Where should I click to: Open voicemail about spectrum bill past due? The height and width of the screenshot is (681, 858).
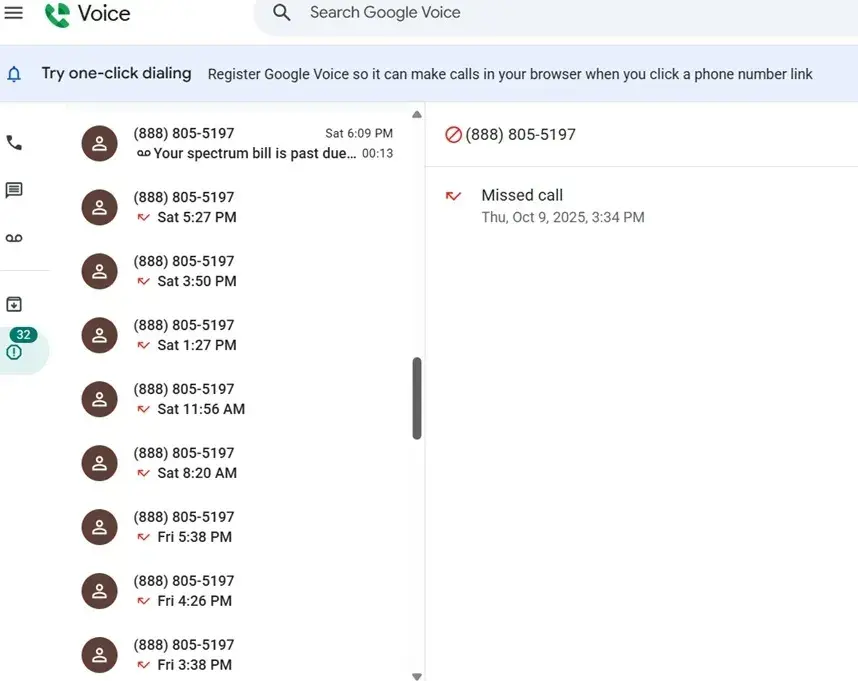click(255, 144)
